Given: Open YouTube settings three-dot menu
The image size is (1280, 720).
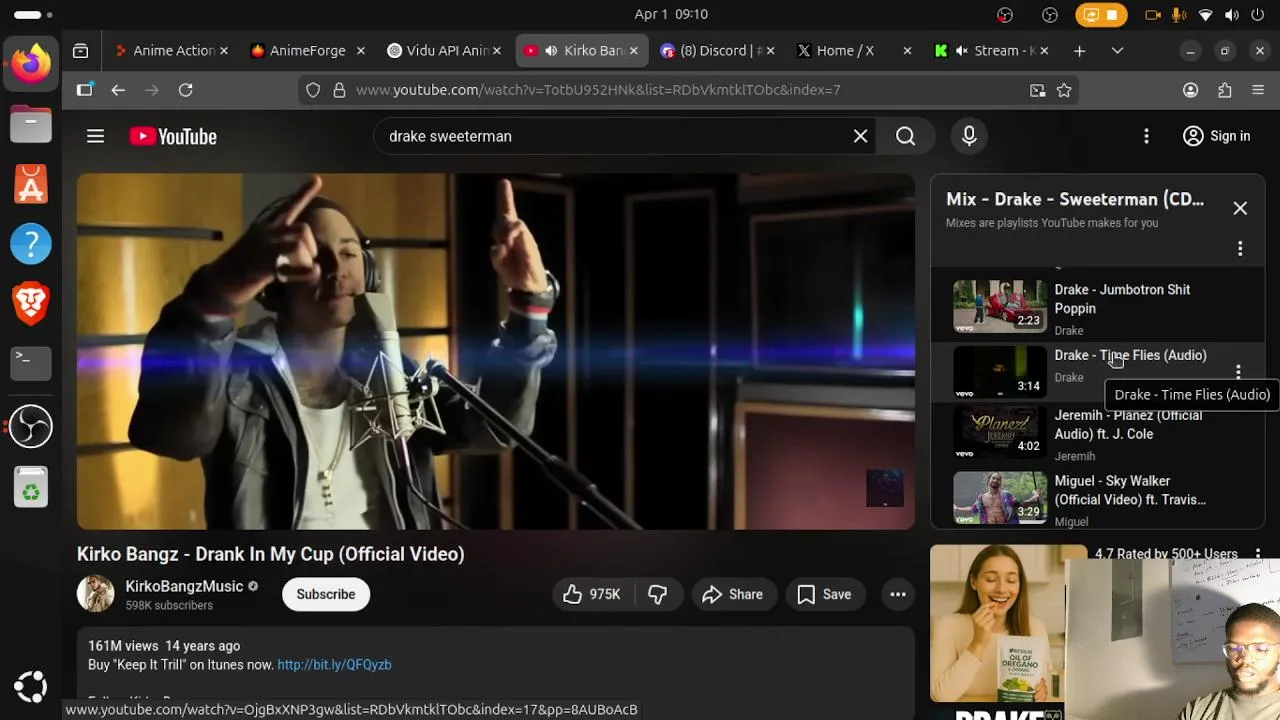Looking at the screenshot, I should point(1146,136).
